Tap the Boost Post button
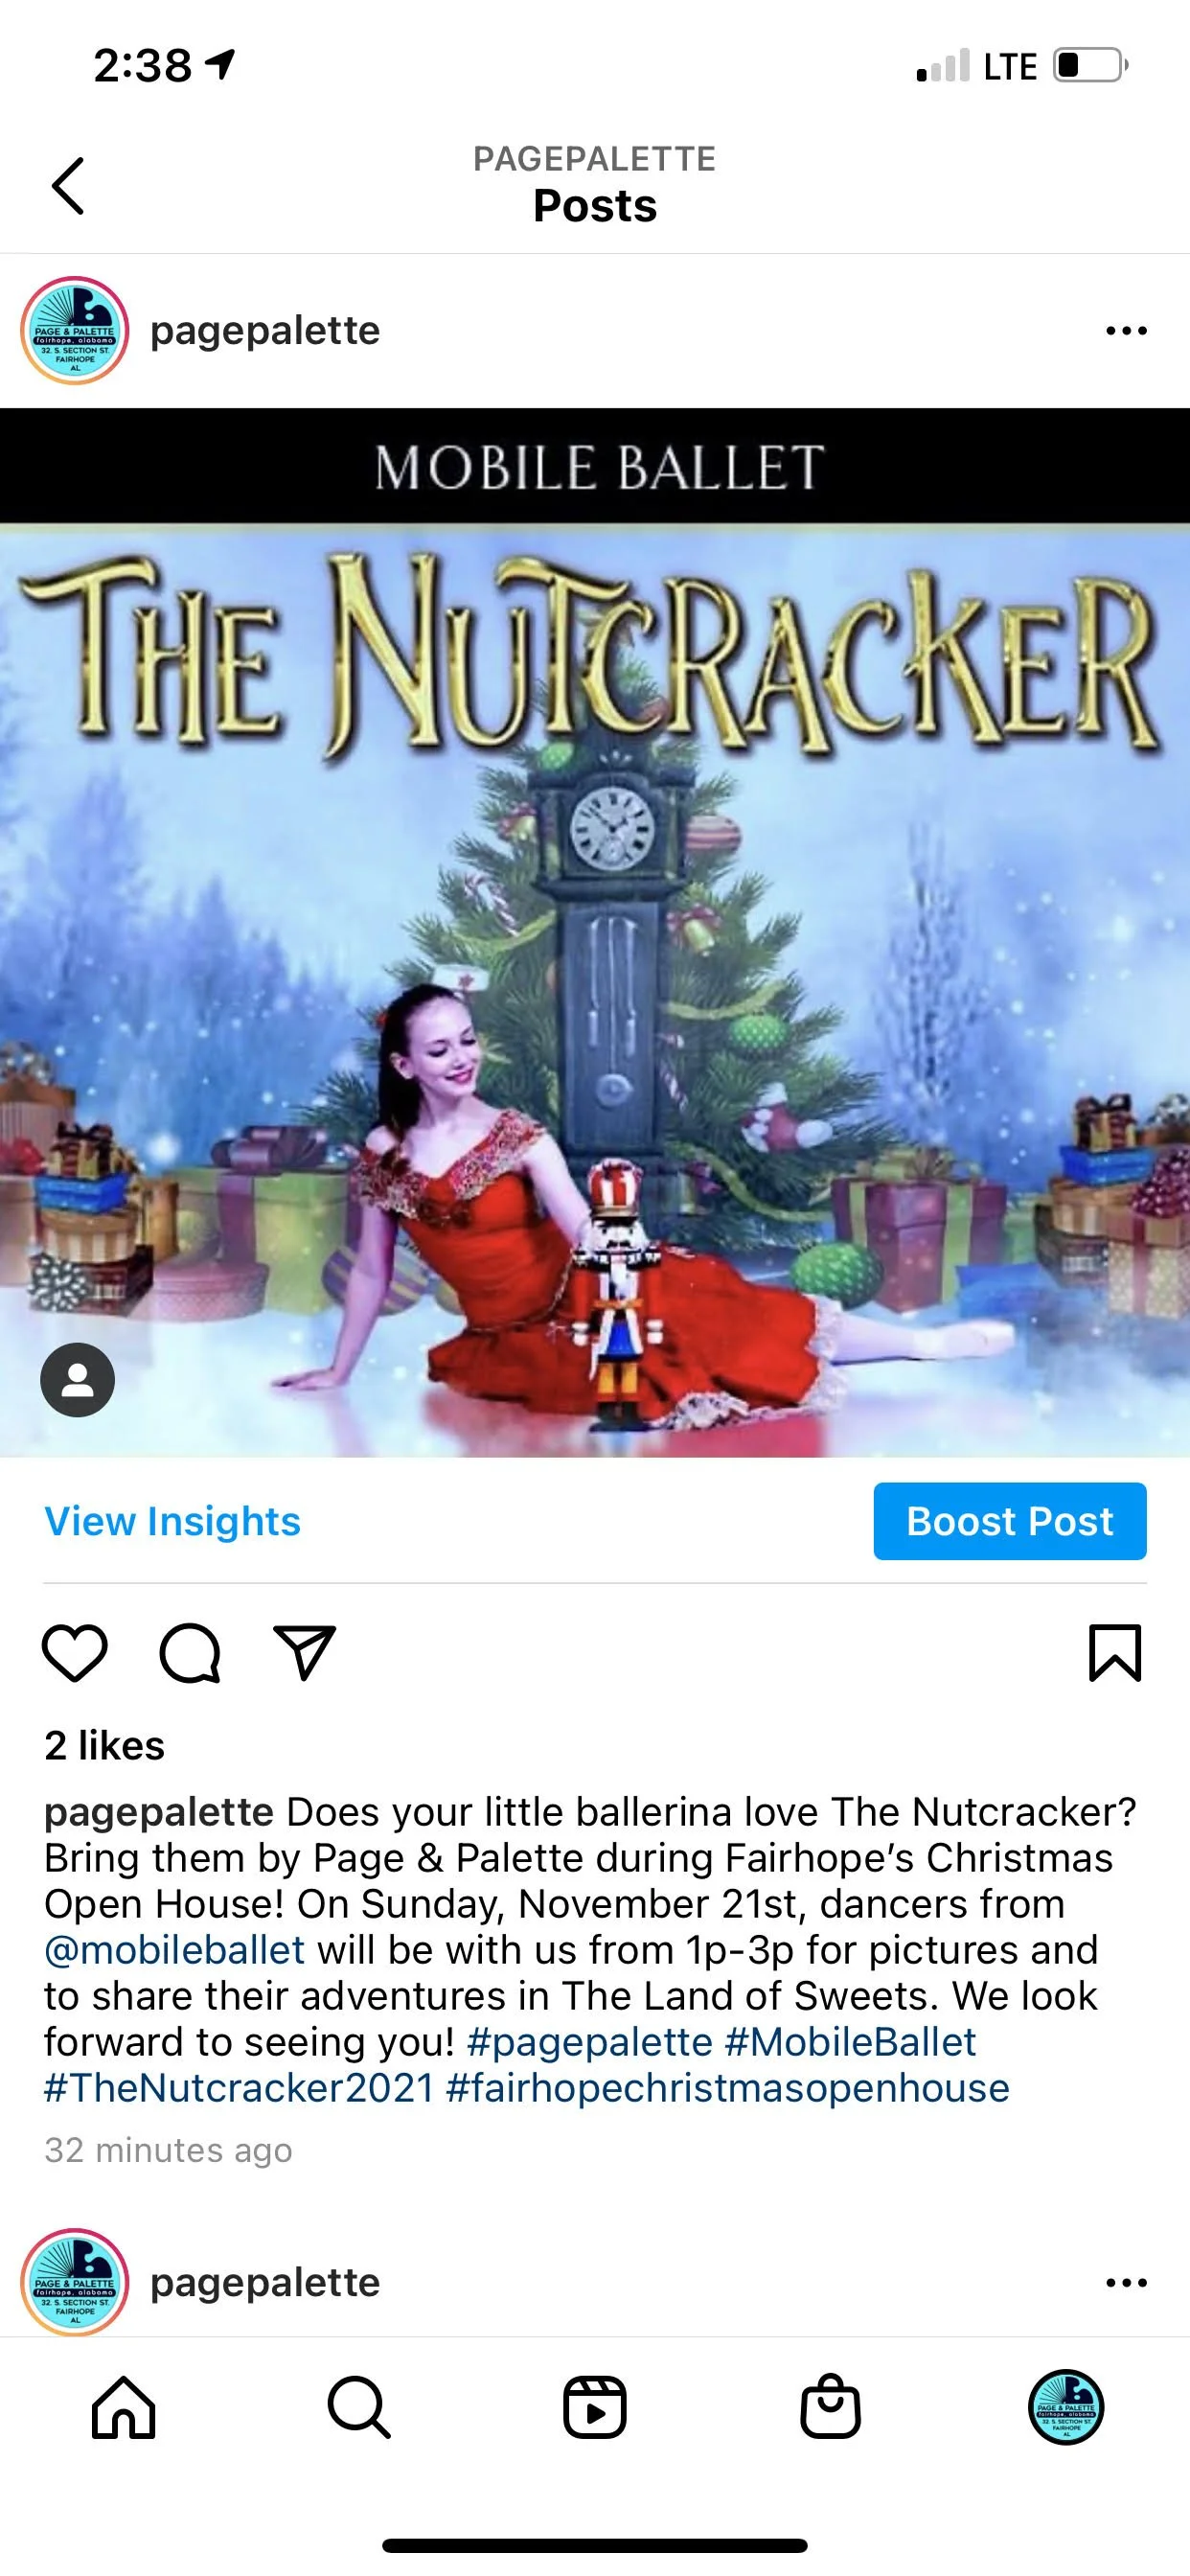This screenshot has height=2576, width=1190. 1010,1521
